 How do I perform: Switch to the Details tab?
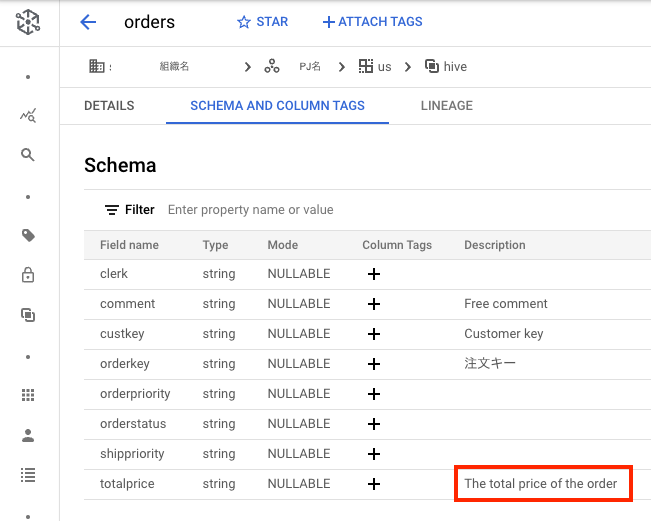[109, 106]
